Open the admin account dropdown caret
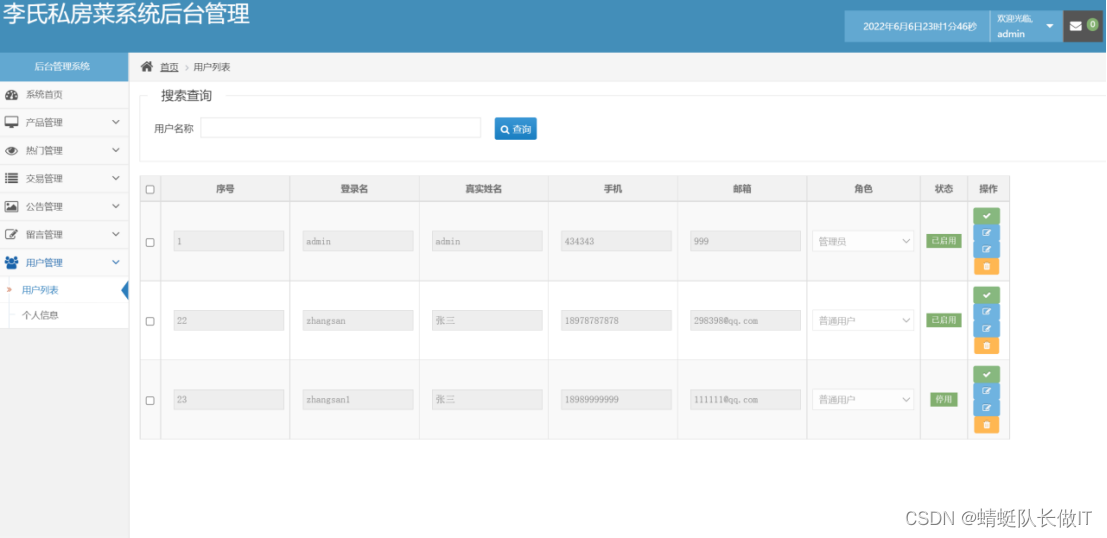This screenshot has height=538, width=1107. (x=1050, y=26)
